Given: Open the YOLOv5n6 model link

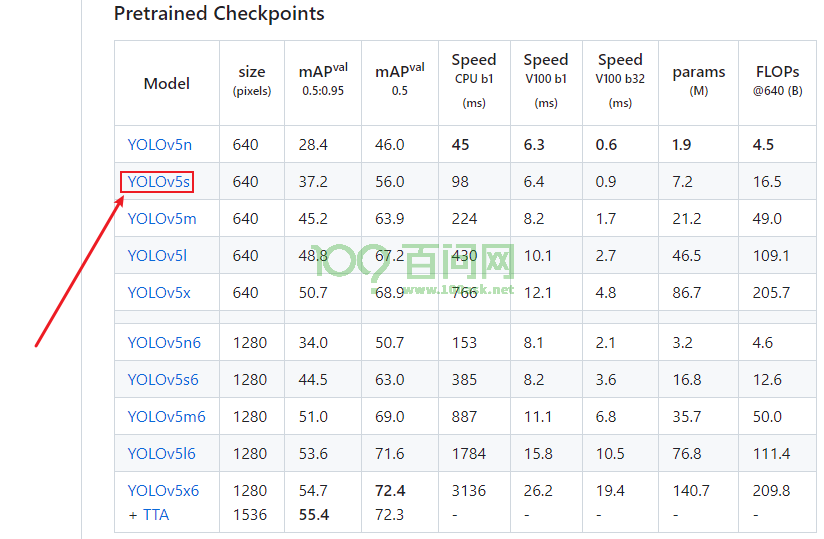Looking at the screenshot, I should click(164, 343).
